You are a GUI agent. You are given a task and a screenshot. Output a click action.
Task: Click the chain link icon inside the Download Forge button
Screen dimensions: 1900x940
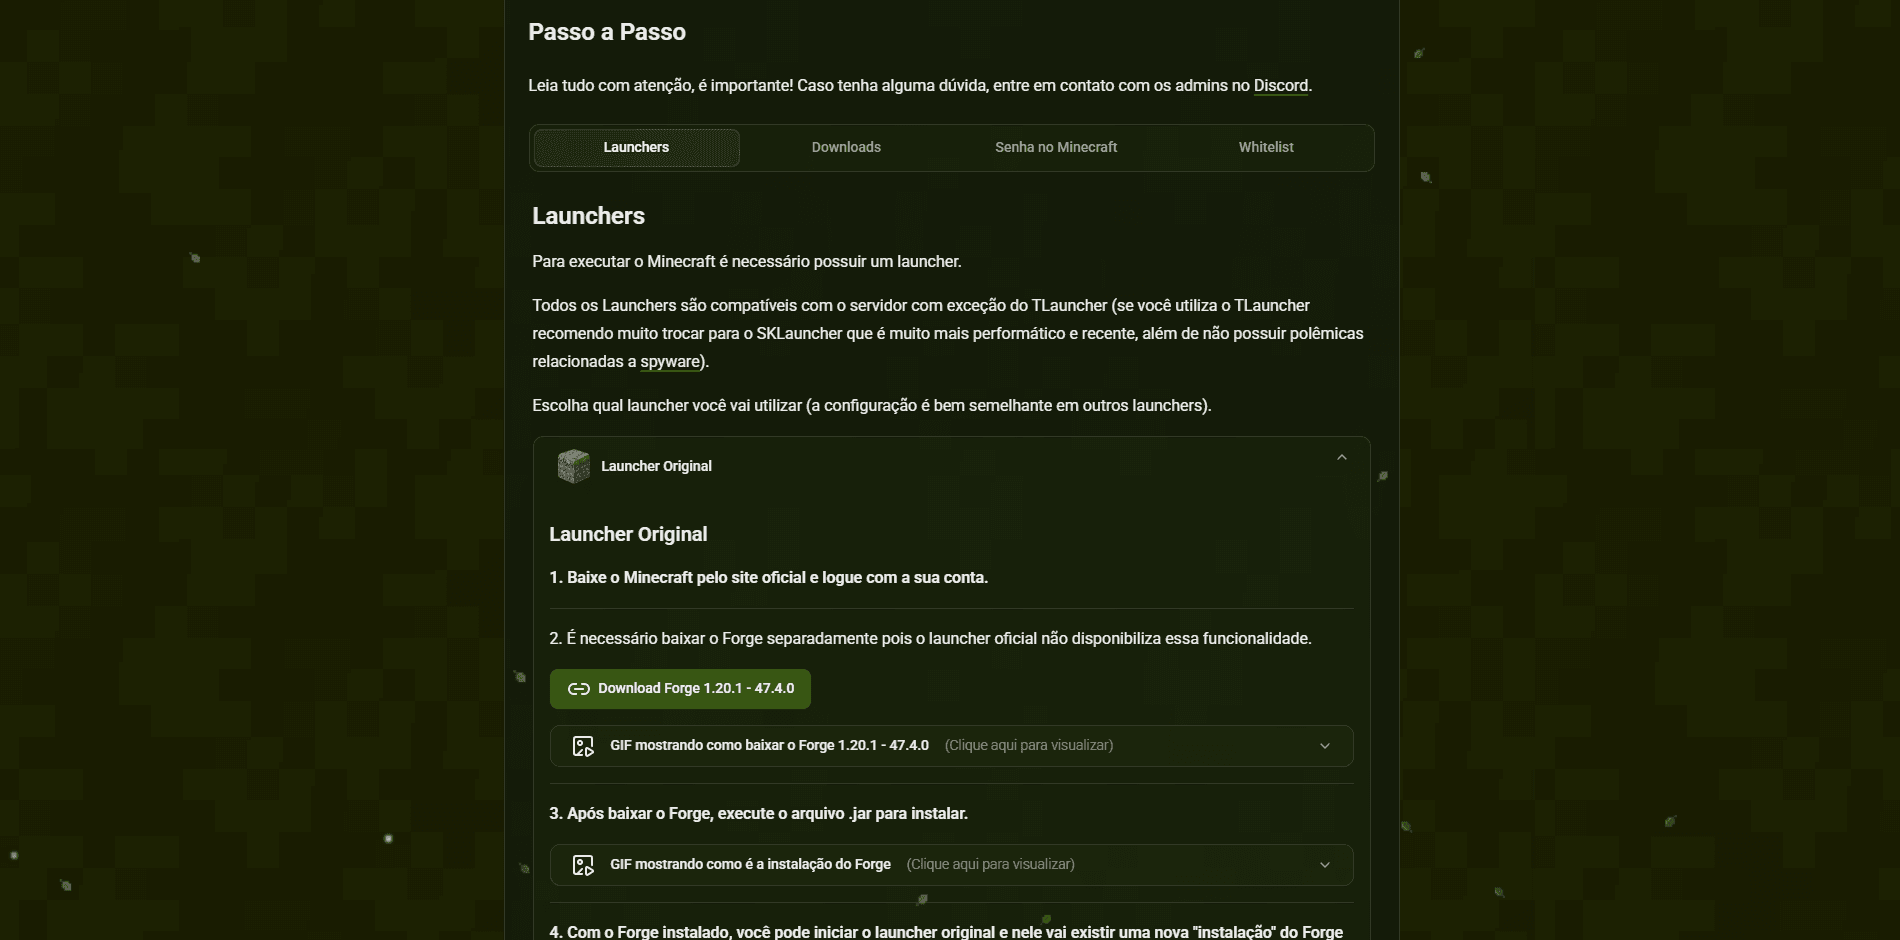pyautogui.click(x=579, y=689)
